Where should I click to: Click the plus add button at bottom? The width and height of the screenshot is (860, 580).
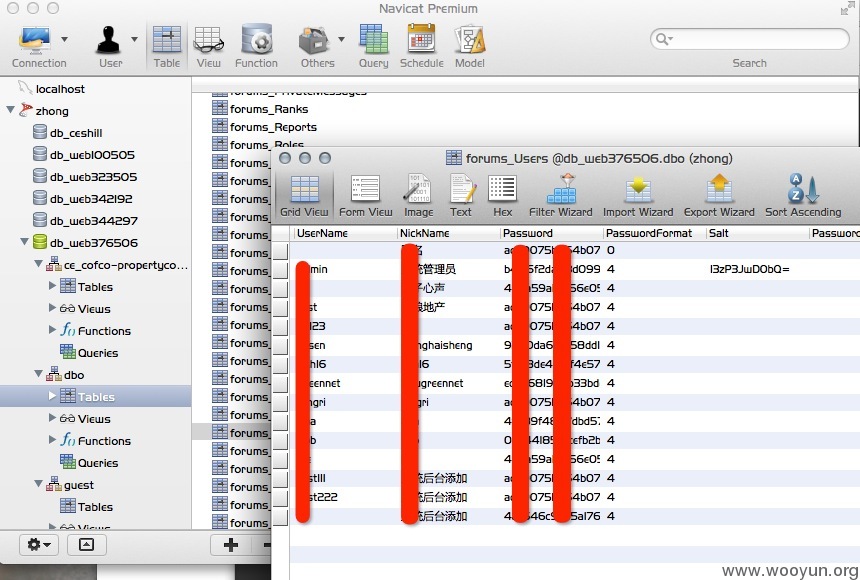coord(231,544)
